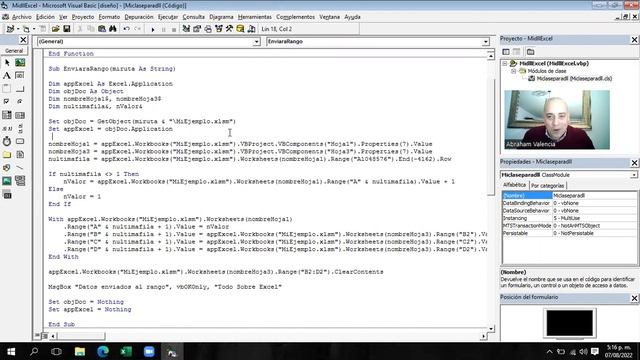Click the Start (run) play icon
Viewport: 640px width, 360px height.
pyautogui.click(x=153, y=29)
